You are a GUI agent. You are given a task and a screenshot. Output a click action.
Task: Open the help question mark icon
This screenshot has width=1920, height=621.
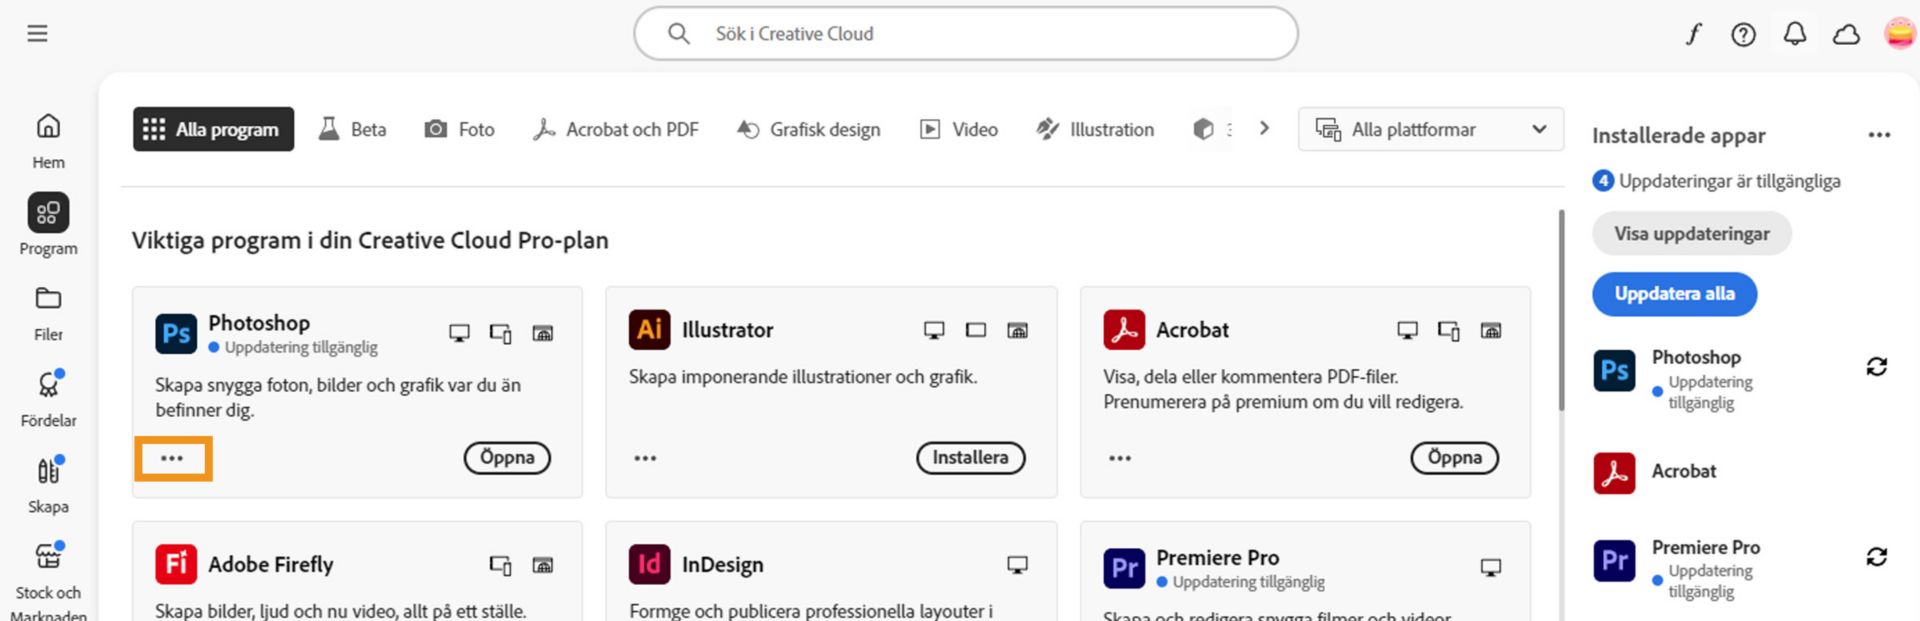[1743, 35]
